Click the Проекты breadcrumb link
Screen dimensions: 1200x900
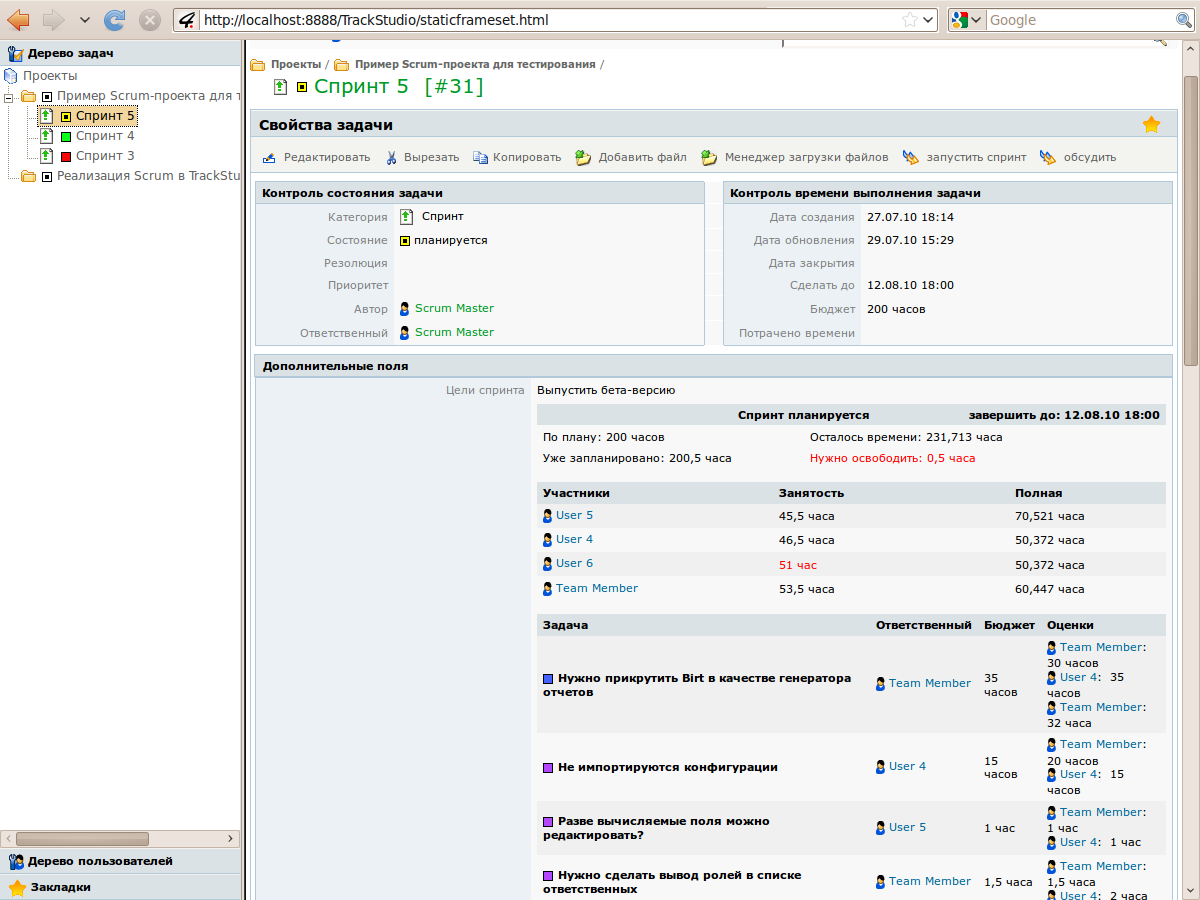tap(295, 64)
